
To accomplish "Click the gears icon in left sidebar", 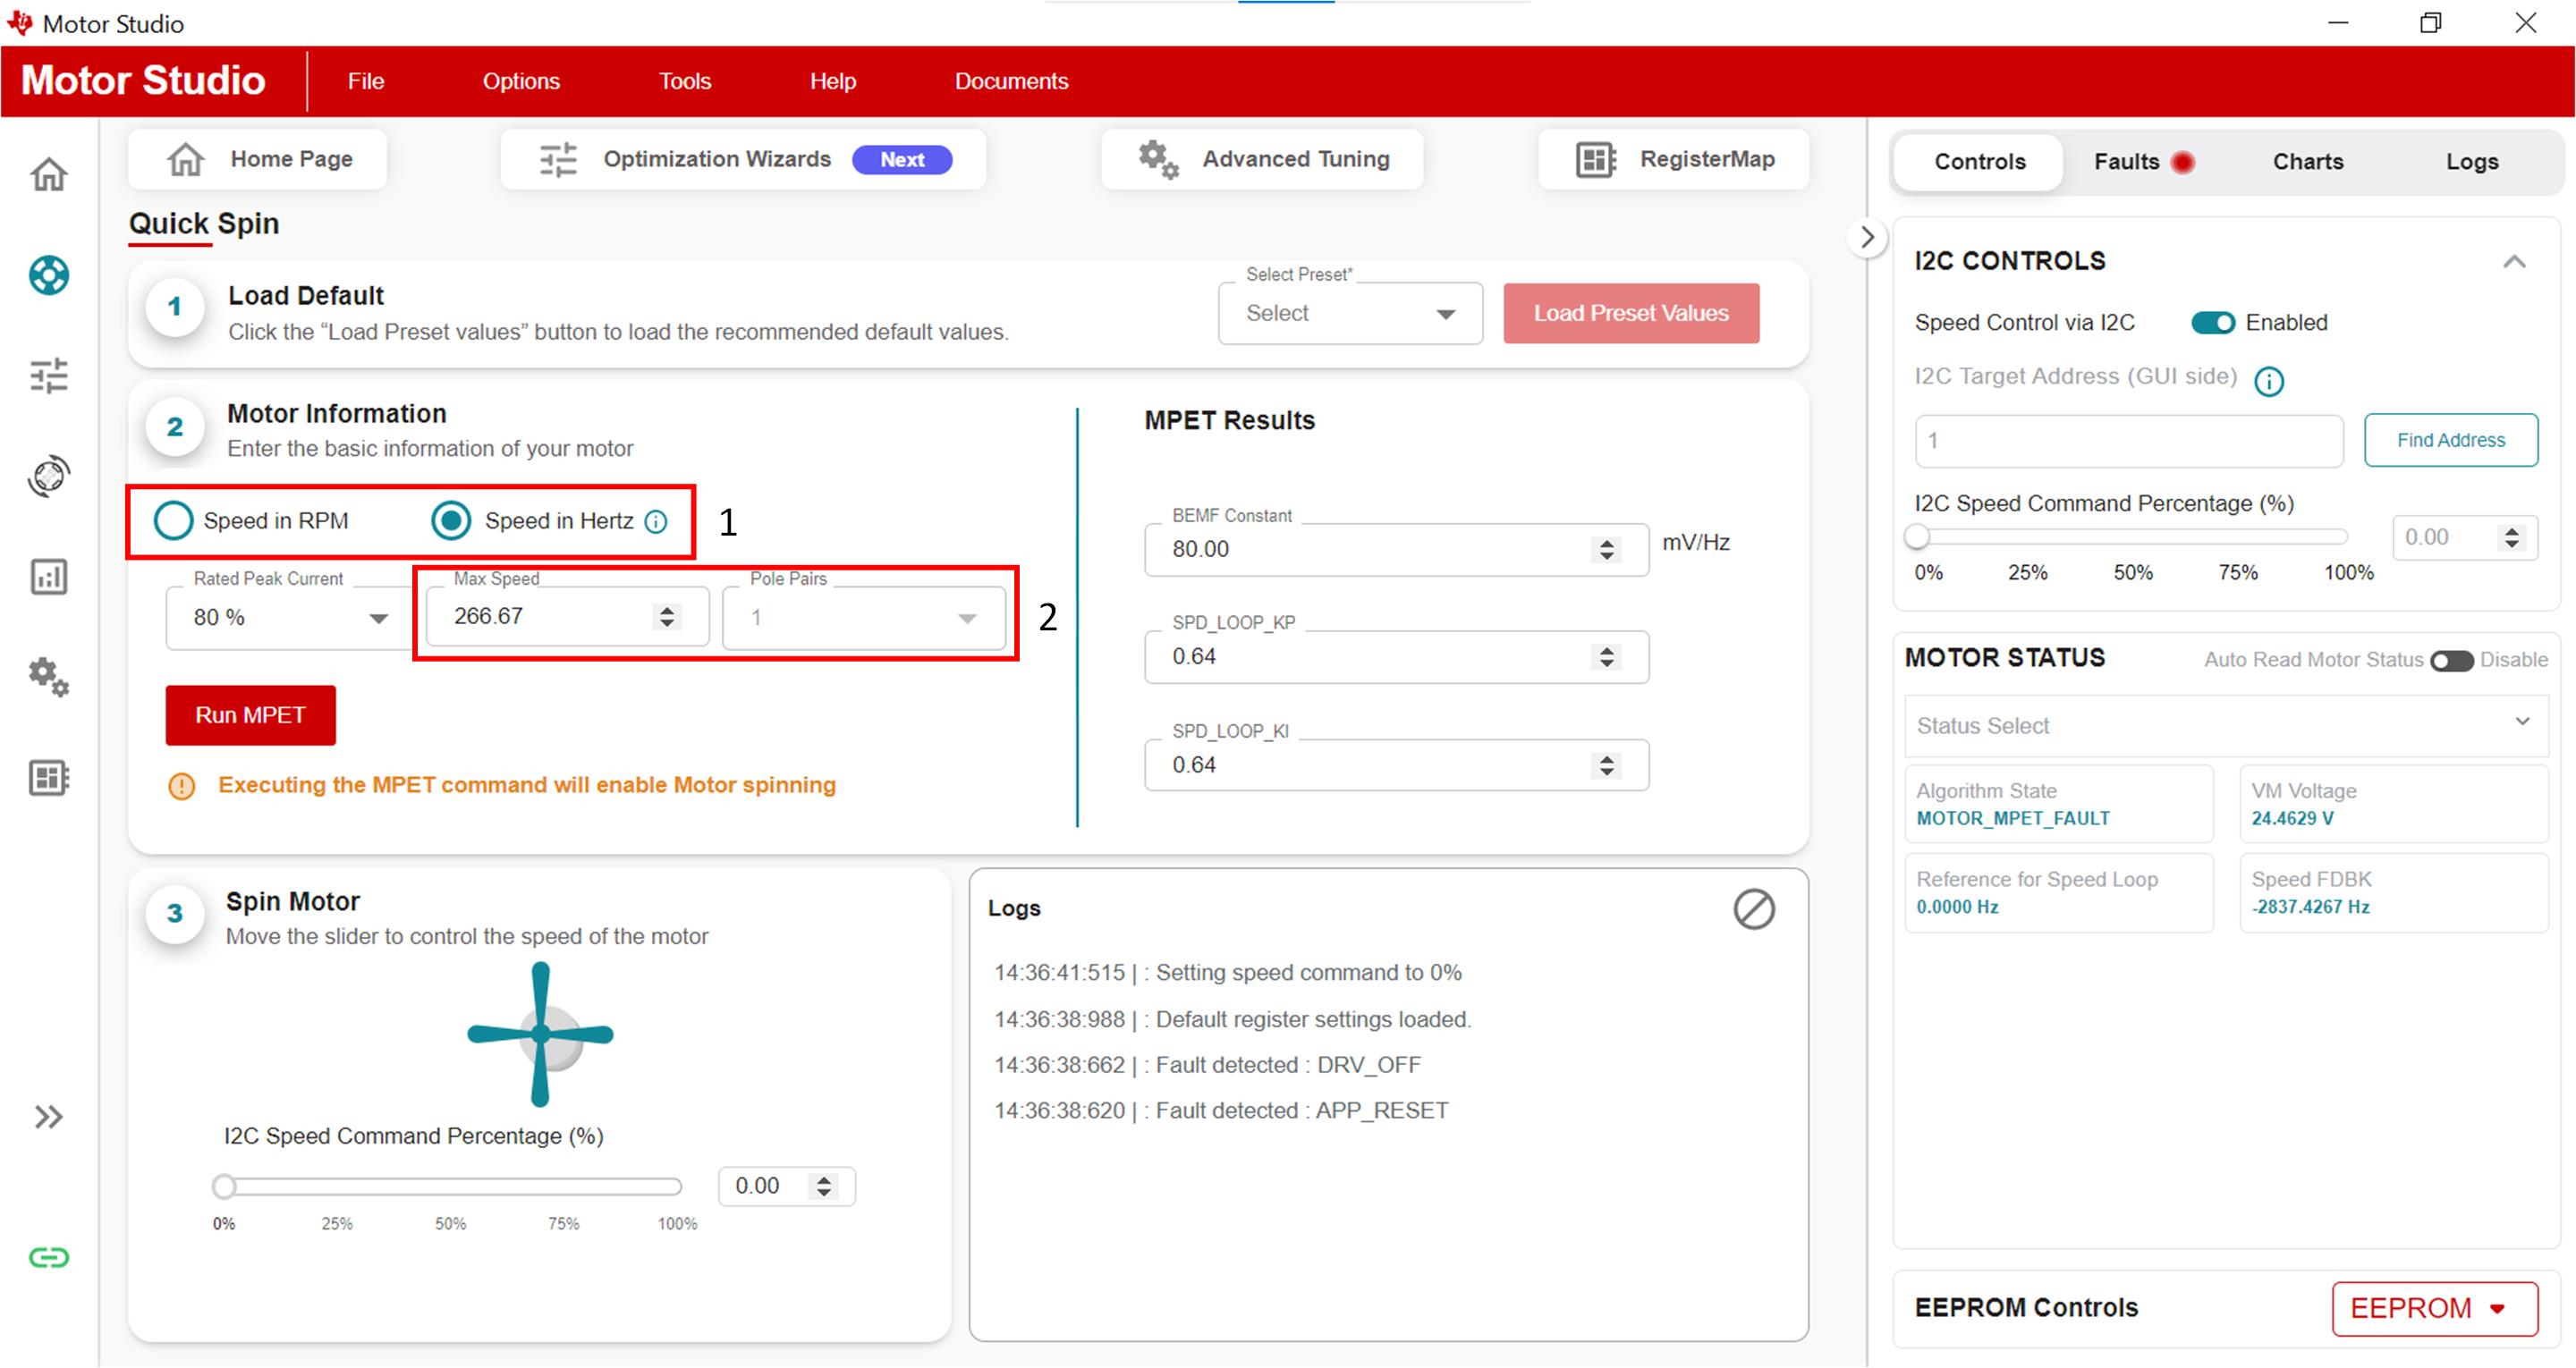I will (x=48, y=677).
